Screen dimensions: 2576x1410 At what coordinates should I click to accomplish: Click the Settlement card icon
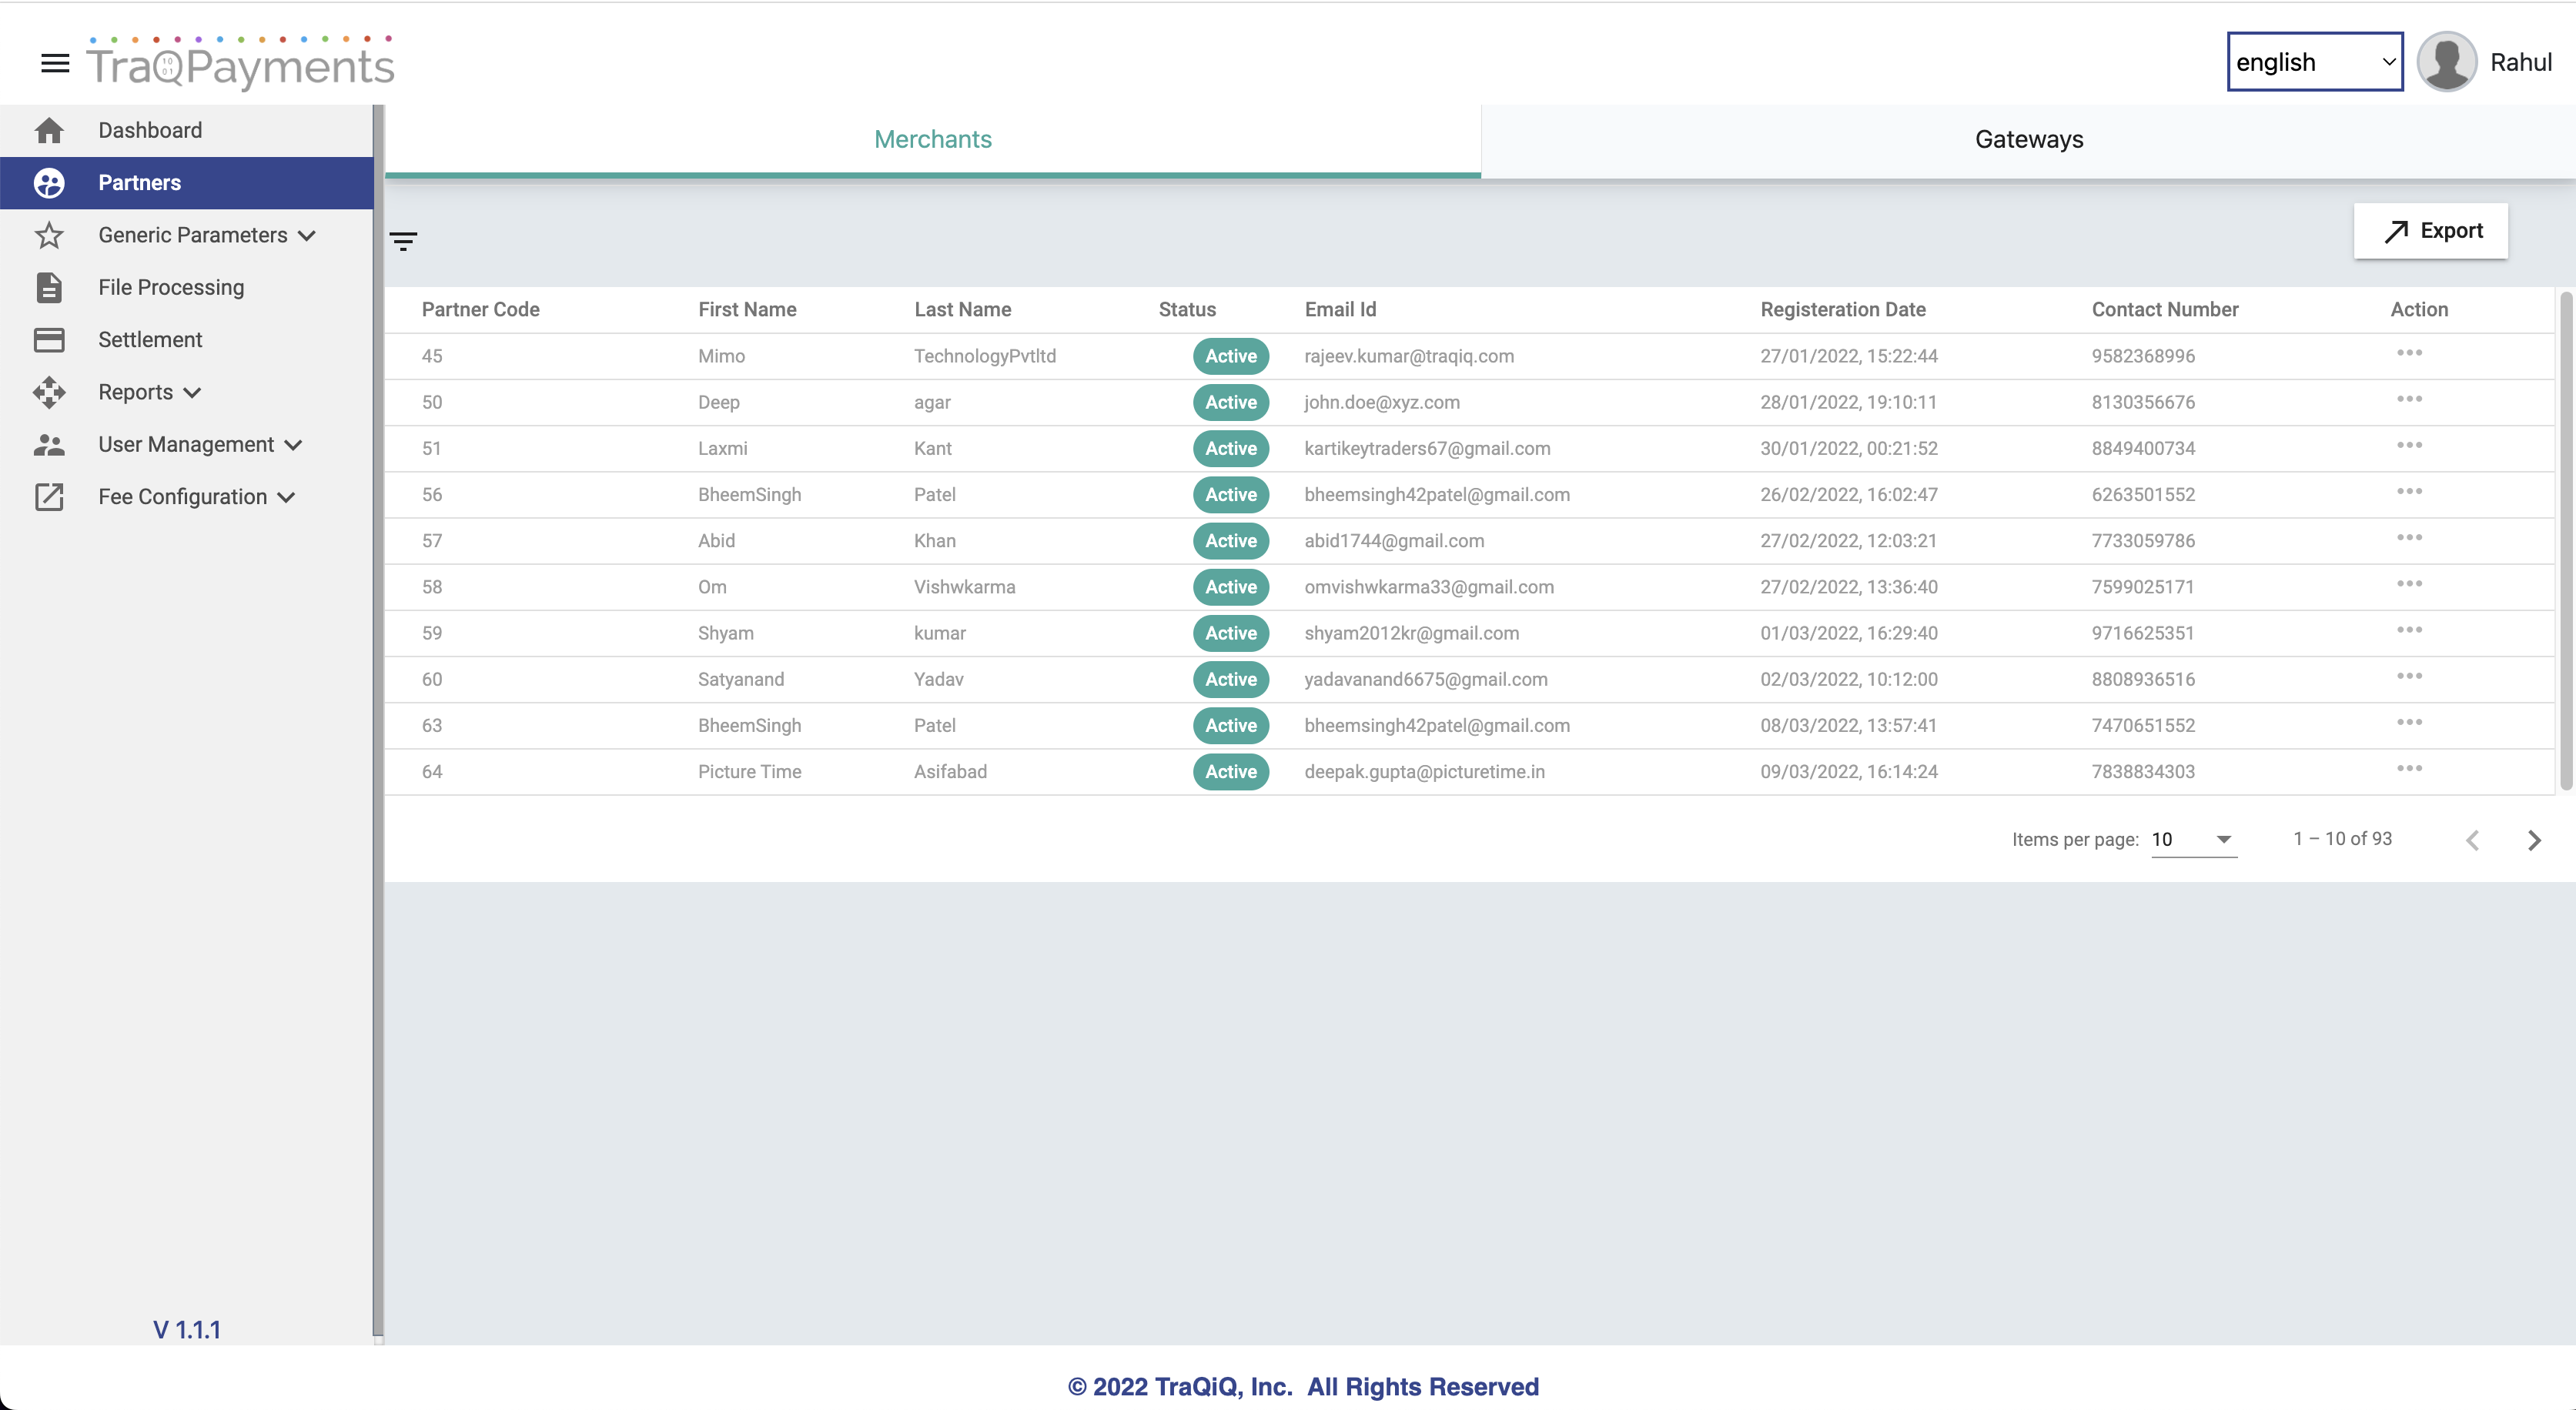pos(49,340)
